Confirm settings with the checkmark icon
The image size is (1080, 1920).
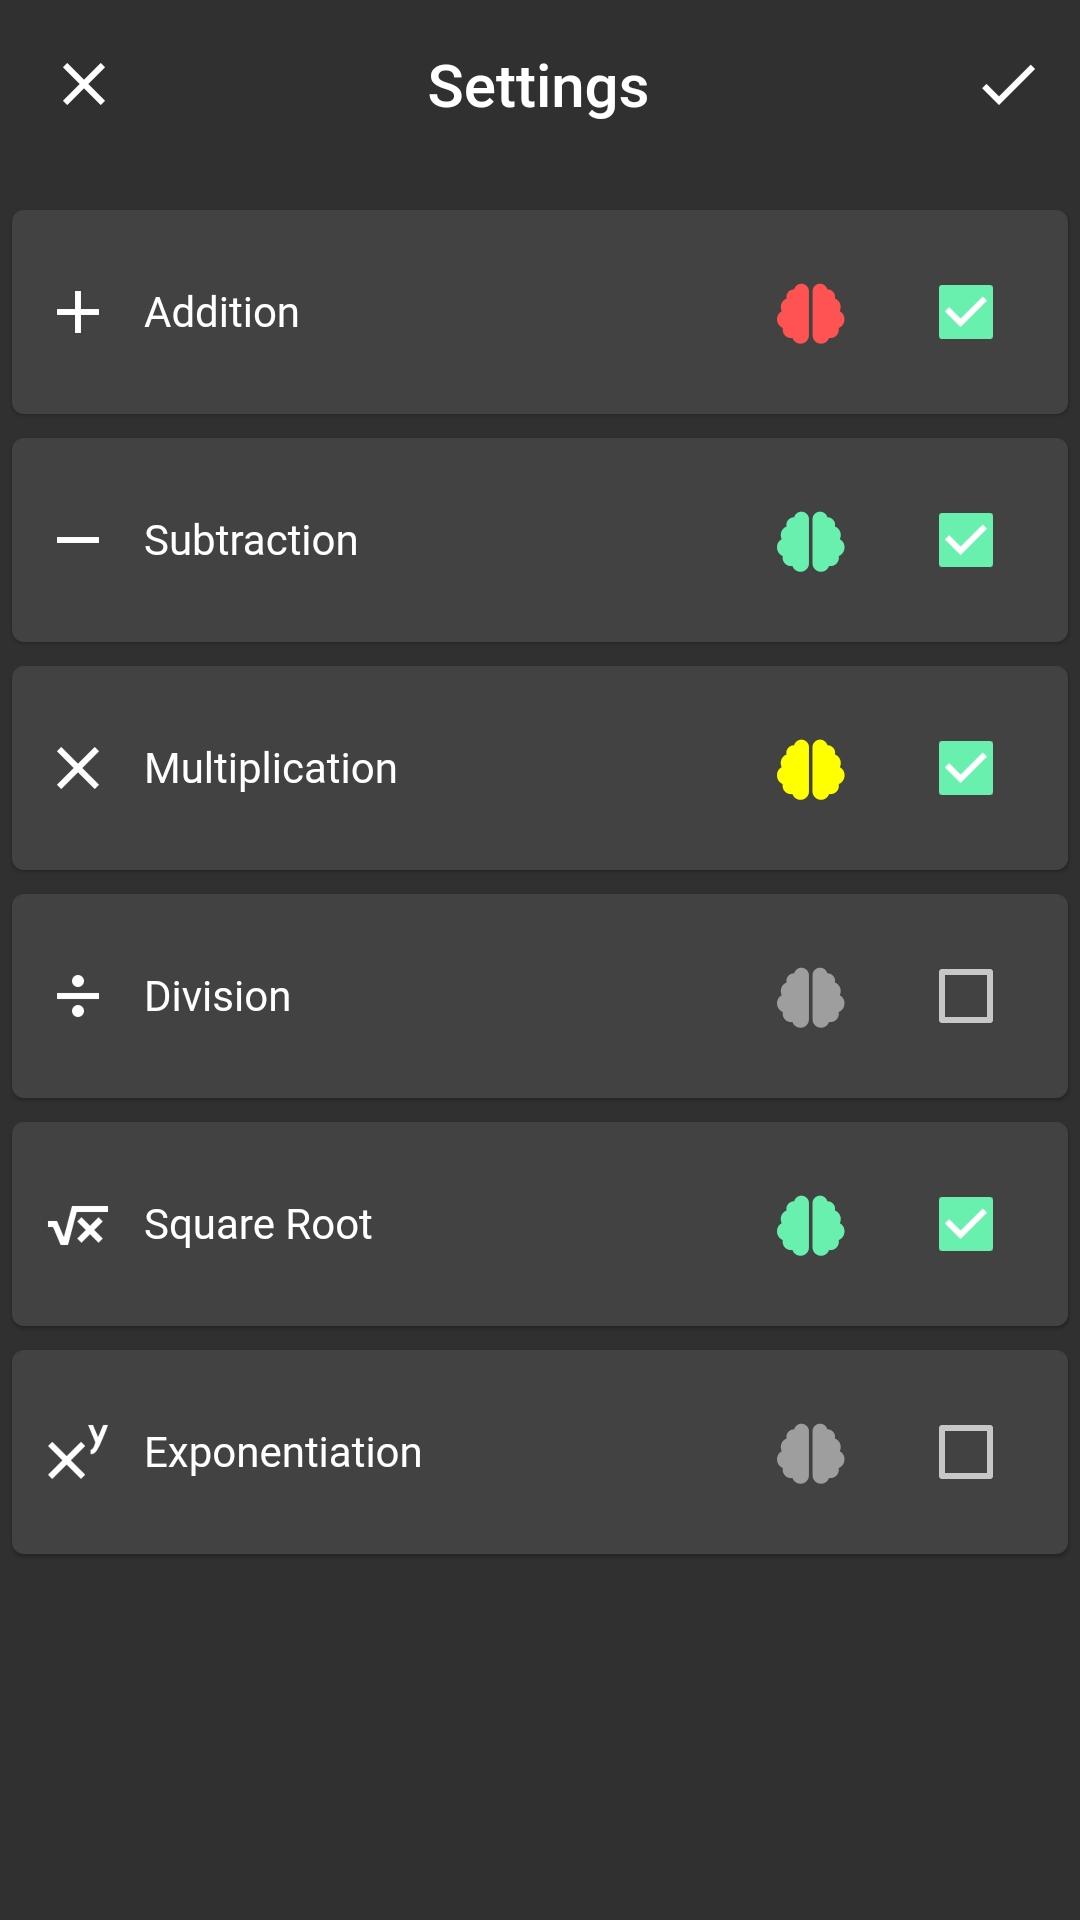point(1008,85)
